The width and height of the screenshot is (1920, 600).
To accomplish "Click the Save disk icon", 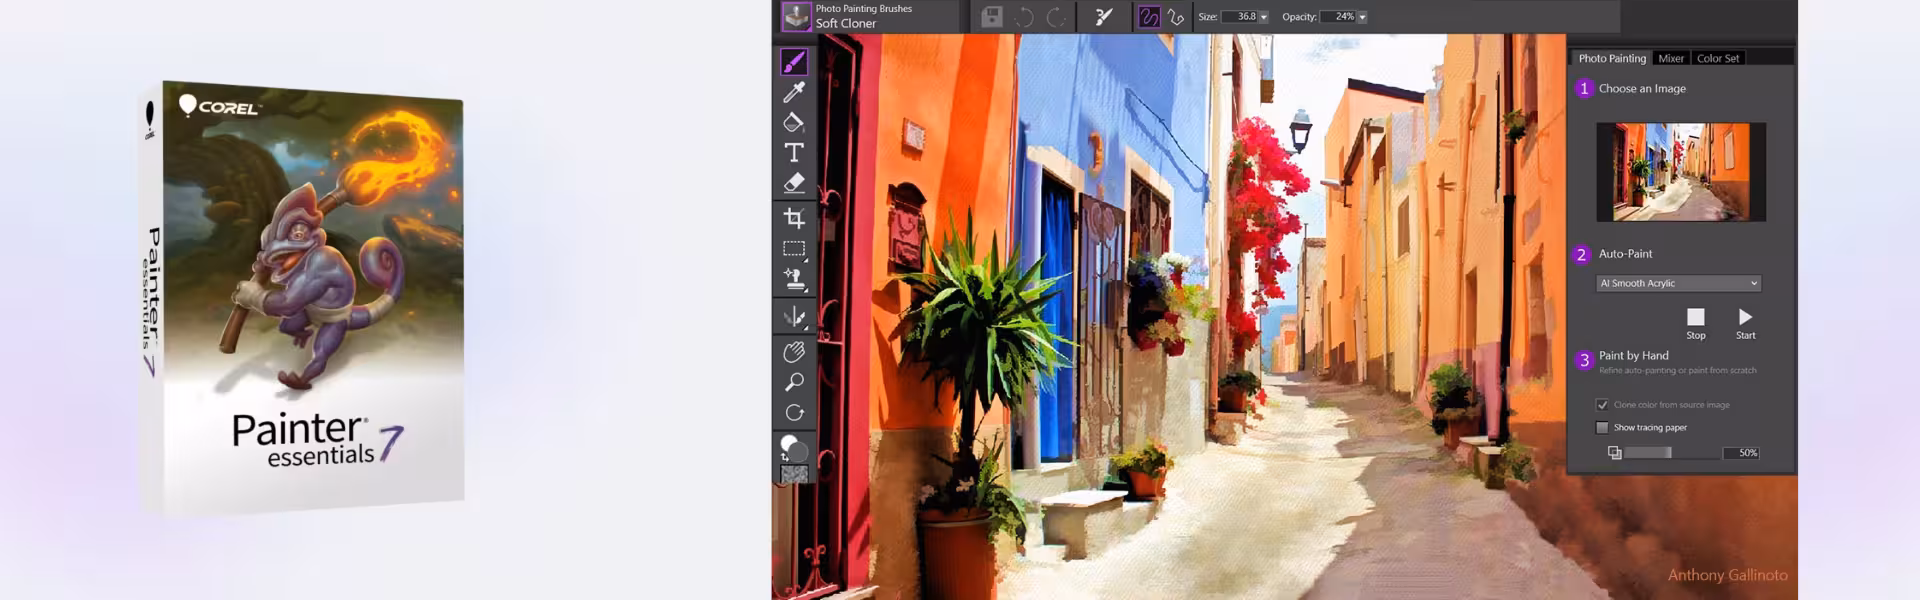I will (991, 17).
